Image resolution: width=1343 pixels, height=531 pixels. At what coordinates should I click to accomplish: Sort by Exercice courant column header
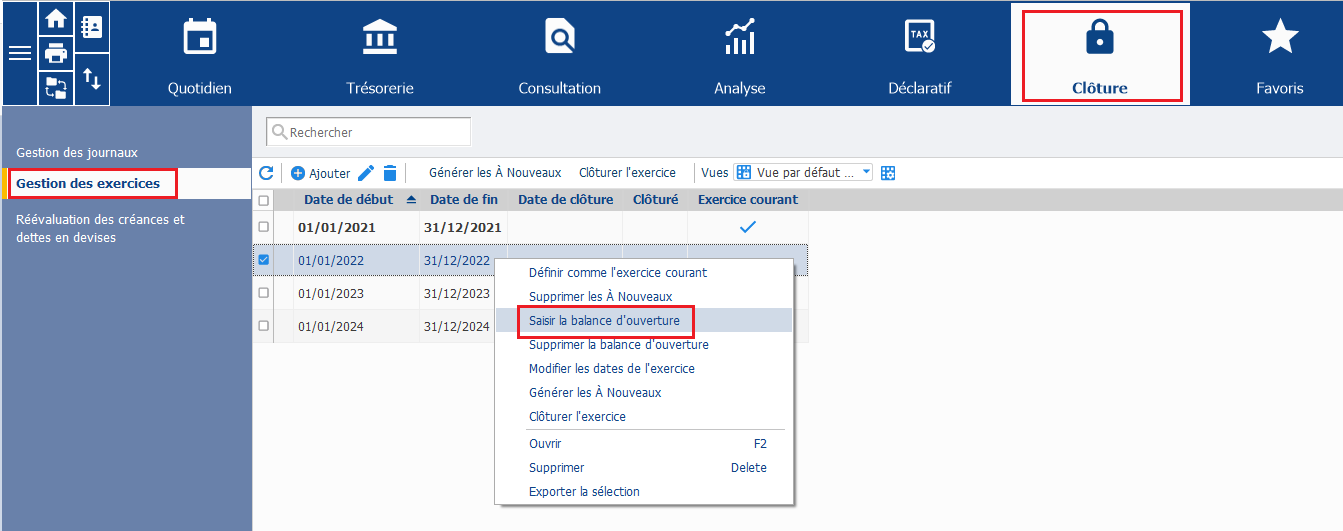pos(748,199)
